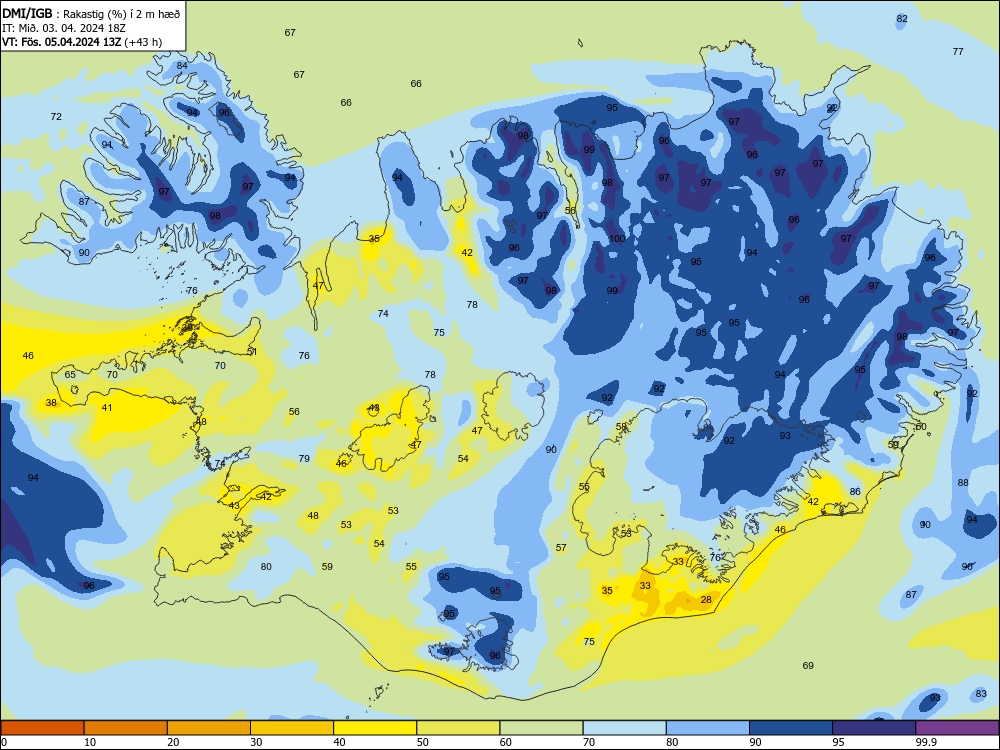The width and height of the screenshot is (1000, 750).
Task: Click the 'VT: Fös. 05.04.2024 13Z (+43 h)' line
Action: point(82,42)
